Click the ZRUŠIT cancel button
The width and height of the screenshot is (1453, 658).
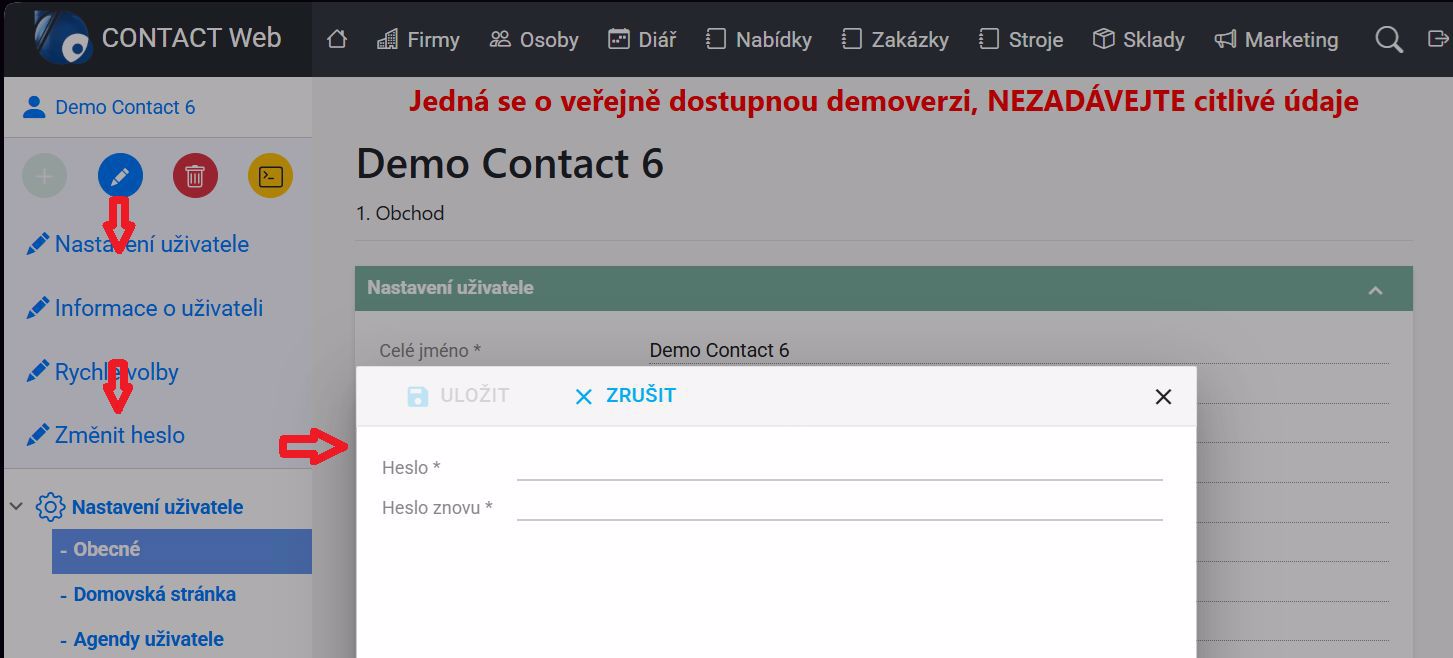click(625, 396)
